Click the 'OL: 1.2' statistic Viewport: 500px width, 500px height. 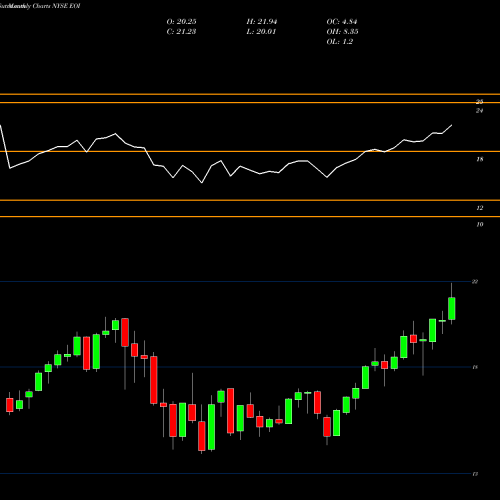coord(340,42)
